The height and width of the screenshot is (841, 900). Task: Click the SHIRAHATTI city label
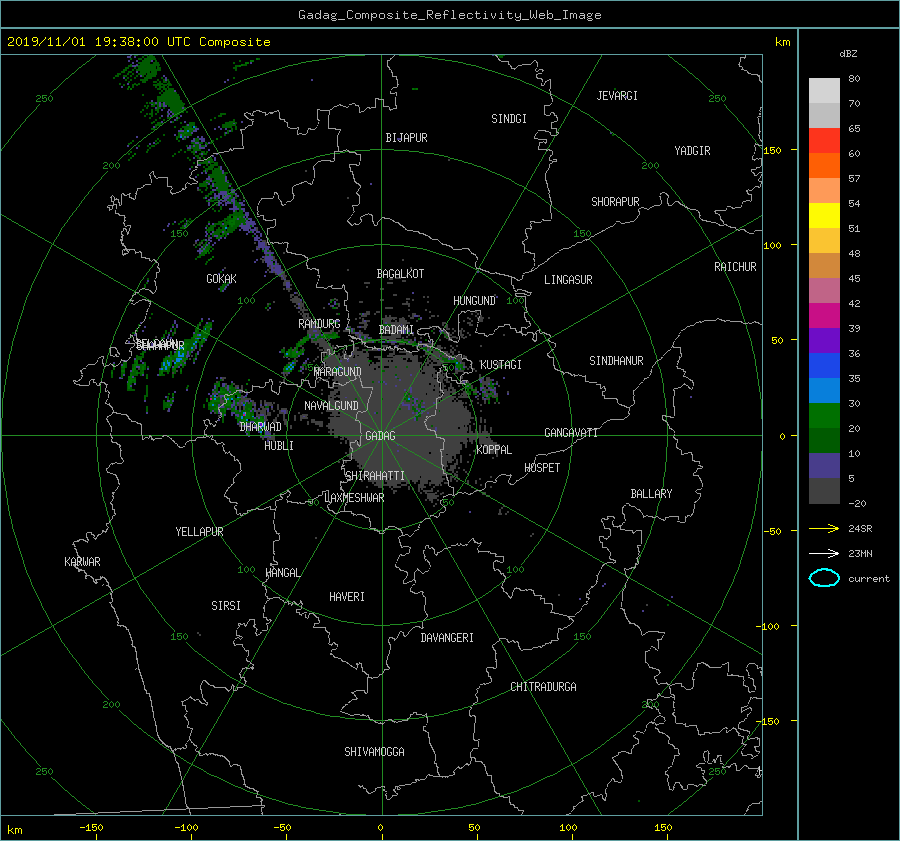click(375, 476)
